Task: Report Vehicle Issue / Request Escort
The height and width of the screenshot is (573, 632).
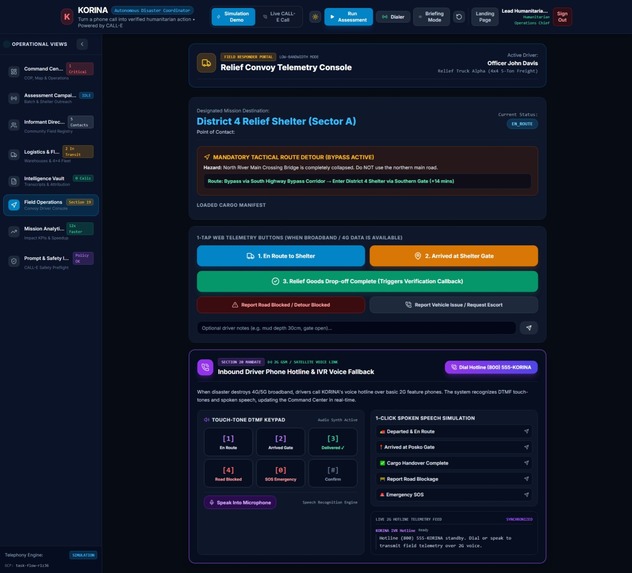Action: point(454,305)
